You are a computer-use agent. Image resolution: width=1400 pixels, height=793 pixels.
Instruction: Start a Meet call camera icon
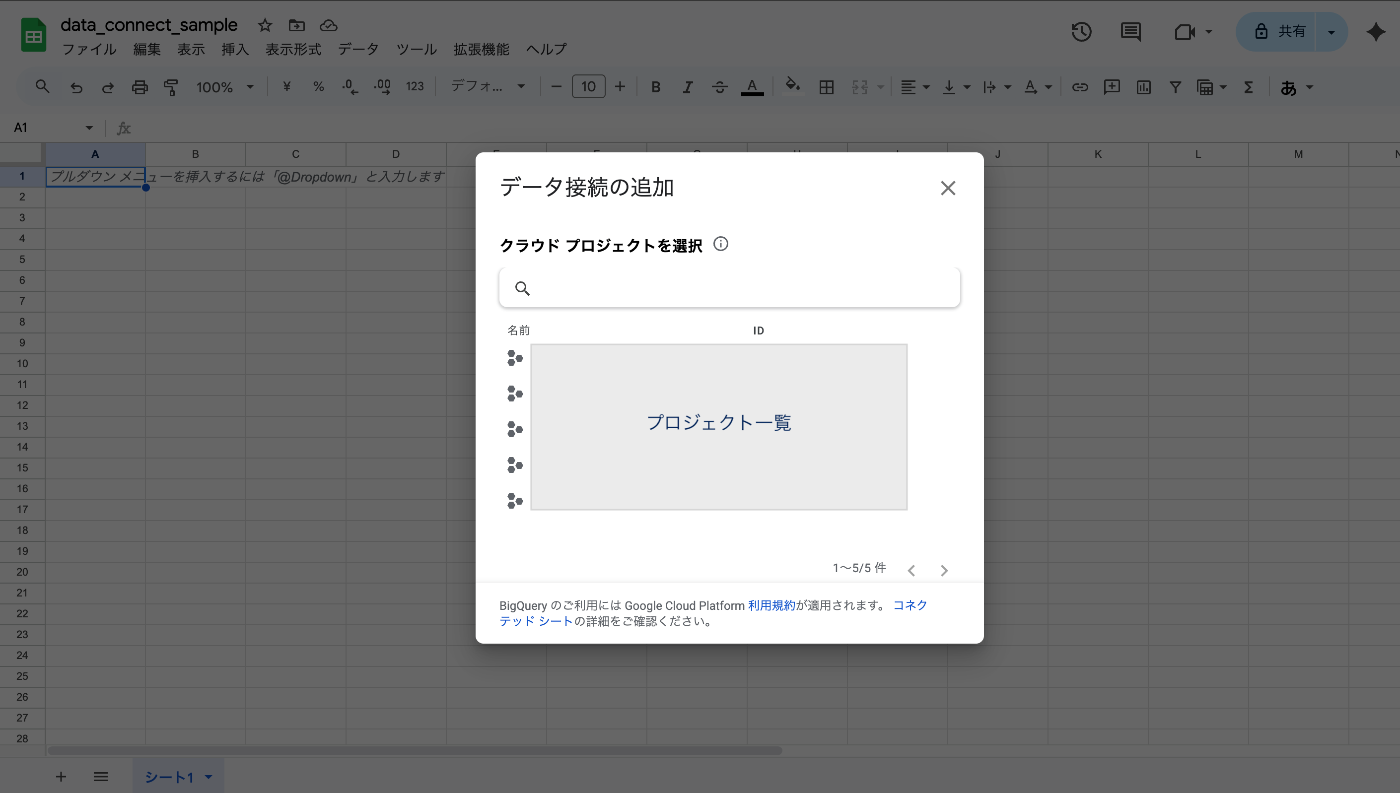[1185, 32]
